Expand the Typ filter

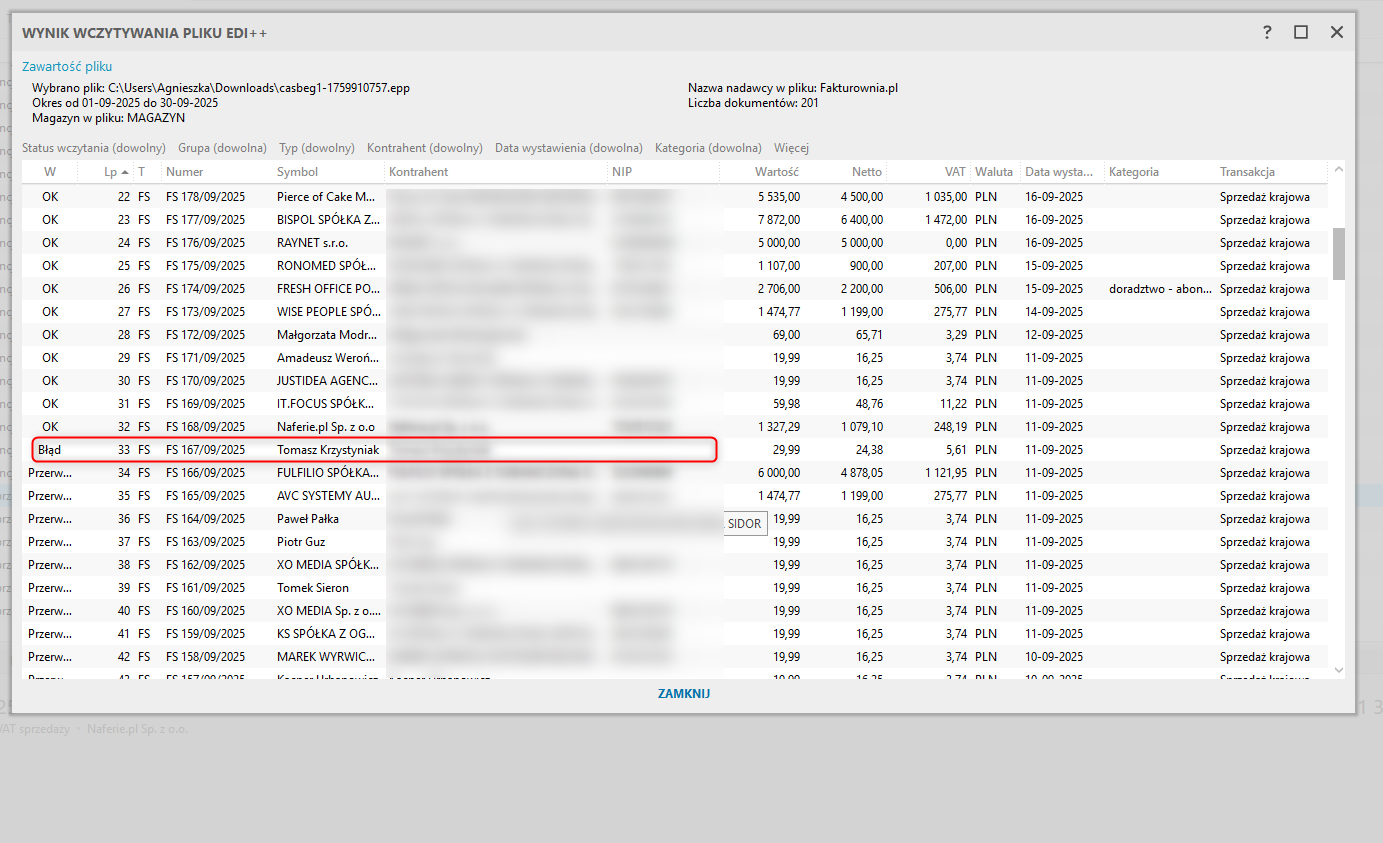(x=316, y=148)
